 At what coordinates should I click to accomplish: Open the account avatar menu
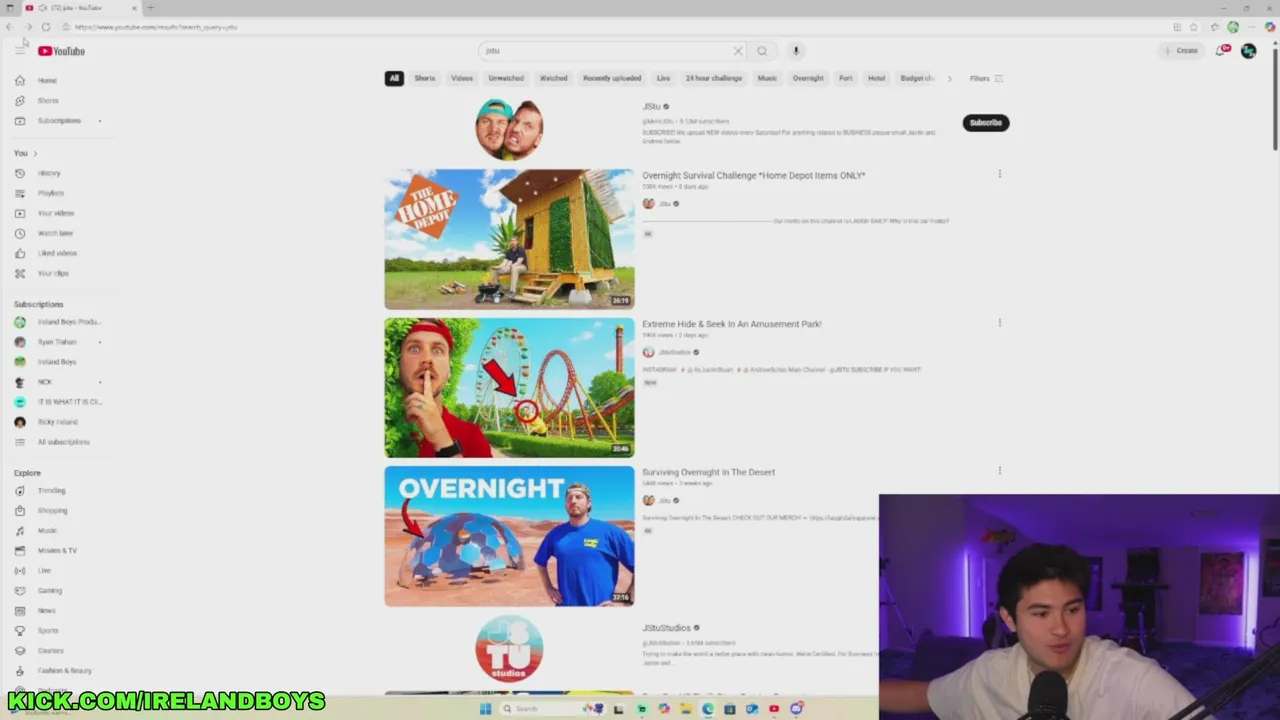pyautogui.click(x=1248, y=51)
